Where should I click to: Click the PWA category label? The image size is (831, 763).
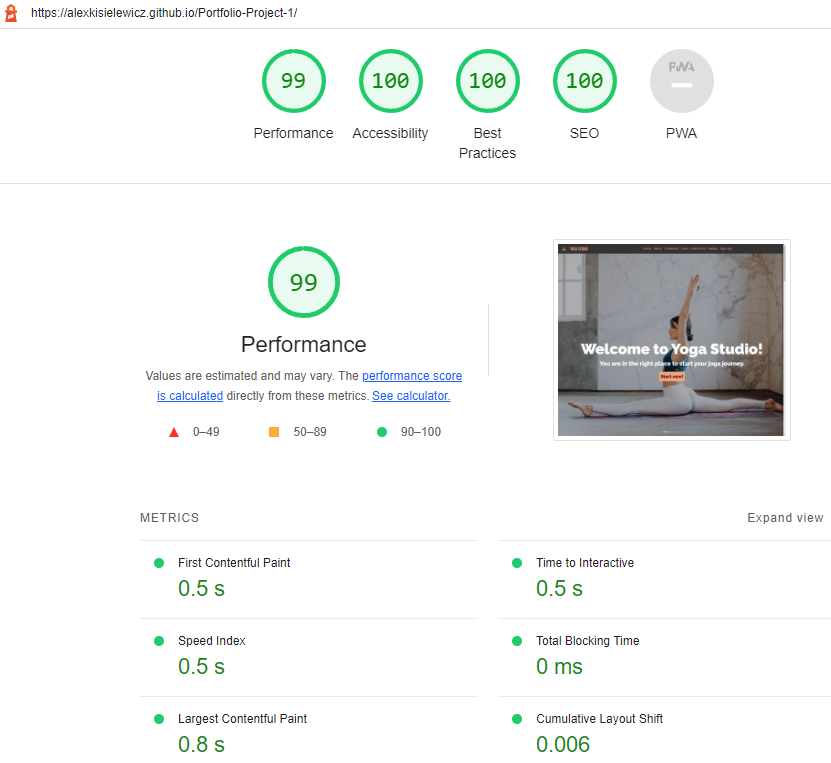682,133
